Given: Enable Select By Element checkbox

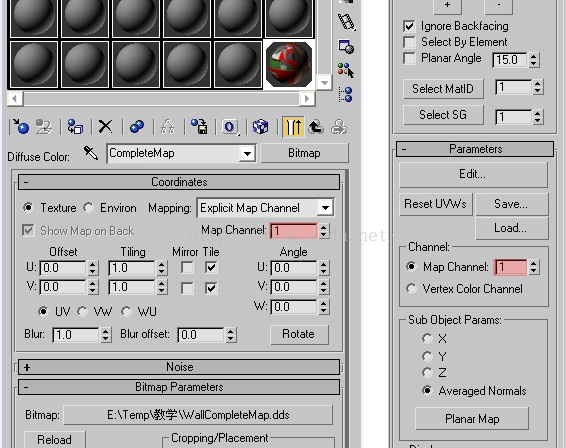Looking at the screenshot, I should 409,42.
